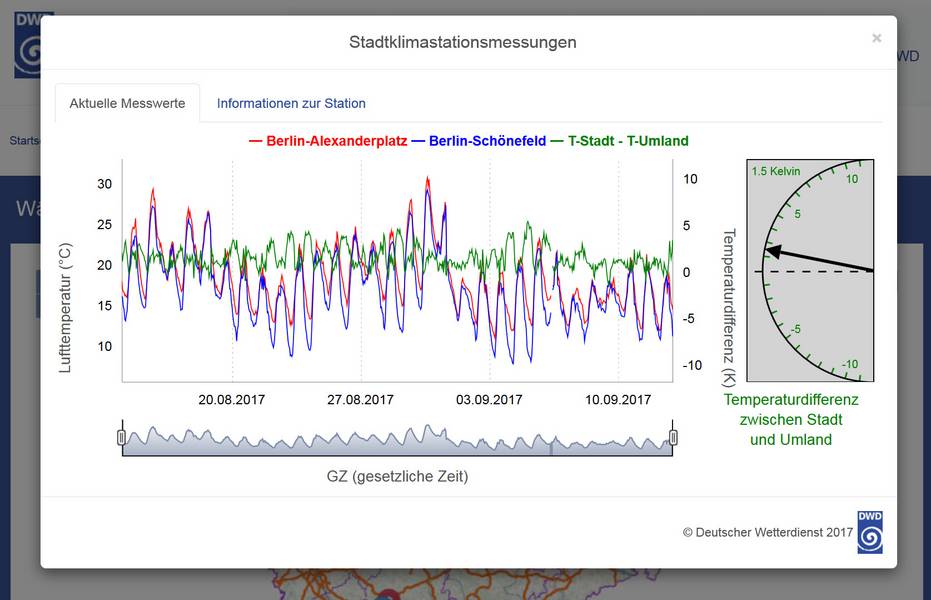
Task: Open the Informationen zur Station tab
Action: coord(291,103)
